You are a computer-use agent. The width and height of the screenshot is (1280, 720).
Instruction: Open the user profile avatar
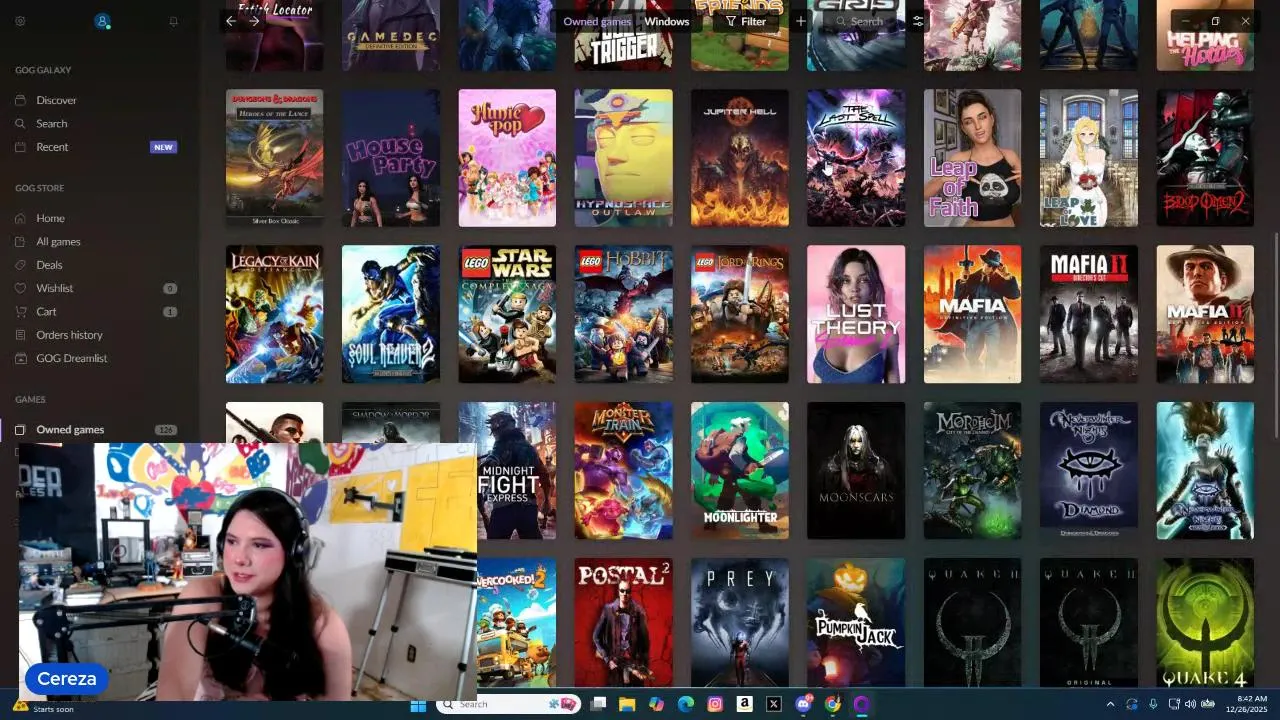pyautogui.click(x=102, y=21)
